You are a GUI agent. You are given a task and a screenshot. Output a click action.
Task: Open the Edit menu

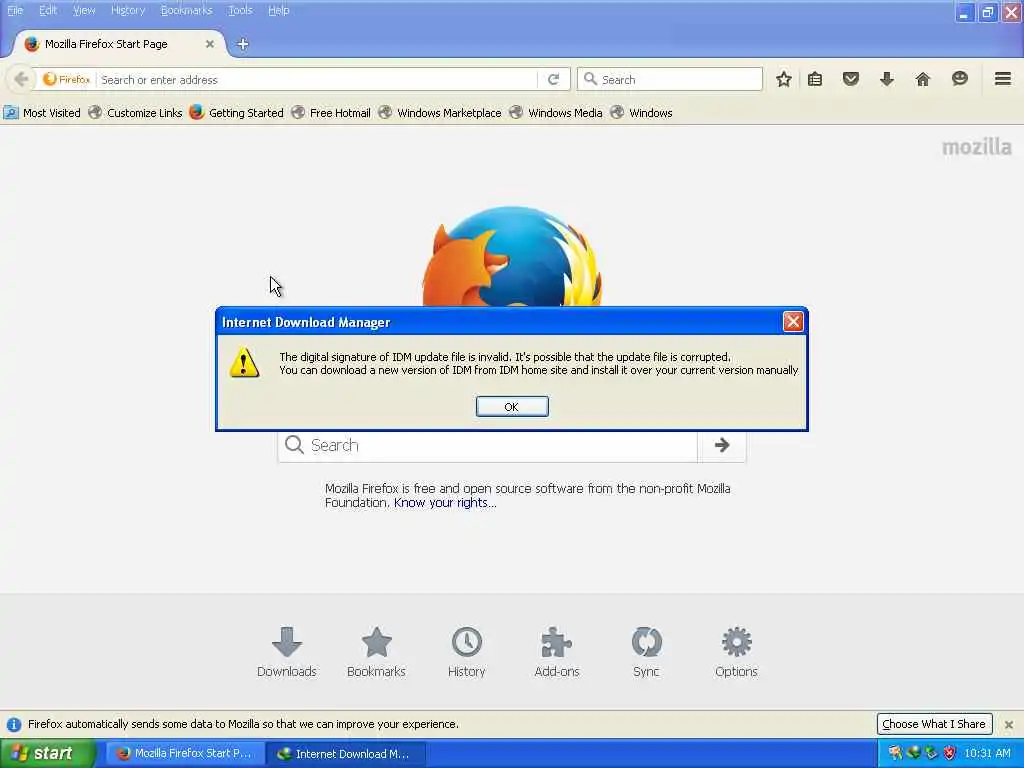click(48, 10)
